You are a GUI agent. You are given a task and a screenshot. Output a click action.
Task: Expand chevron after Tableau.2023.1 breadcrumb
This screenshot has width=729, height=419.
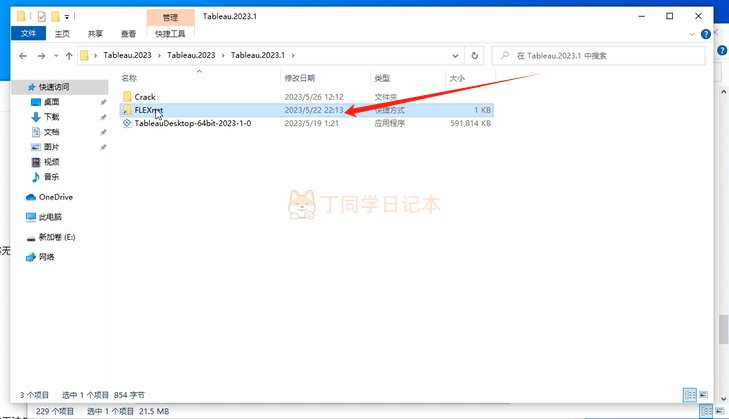click(293, 55)
